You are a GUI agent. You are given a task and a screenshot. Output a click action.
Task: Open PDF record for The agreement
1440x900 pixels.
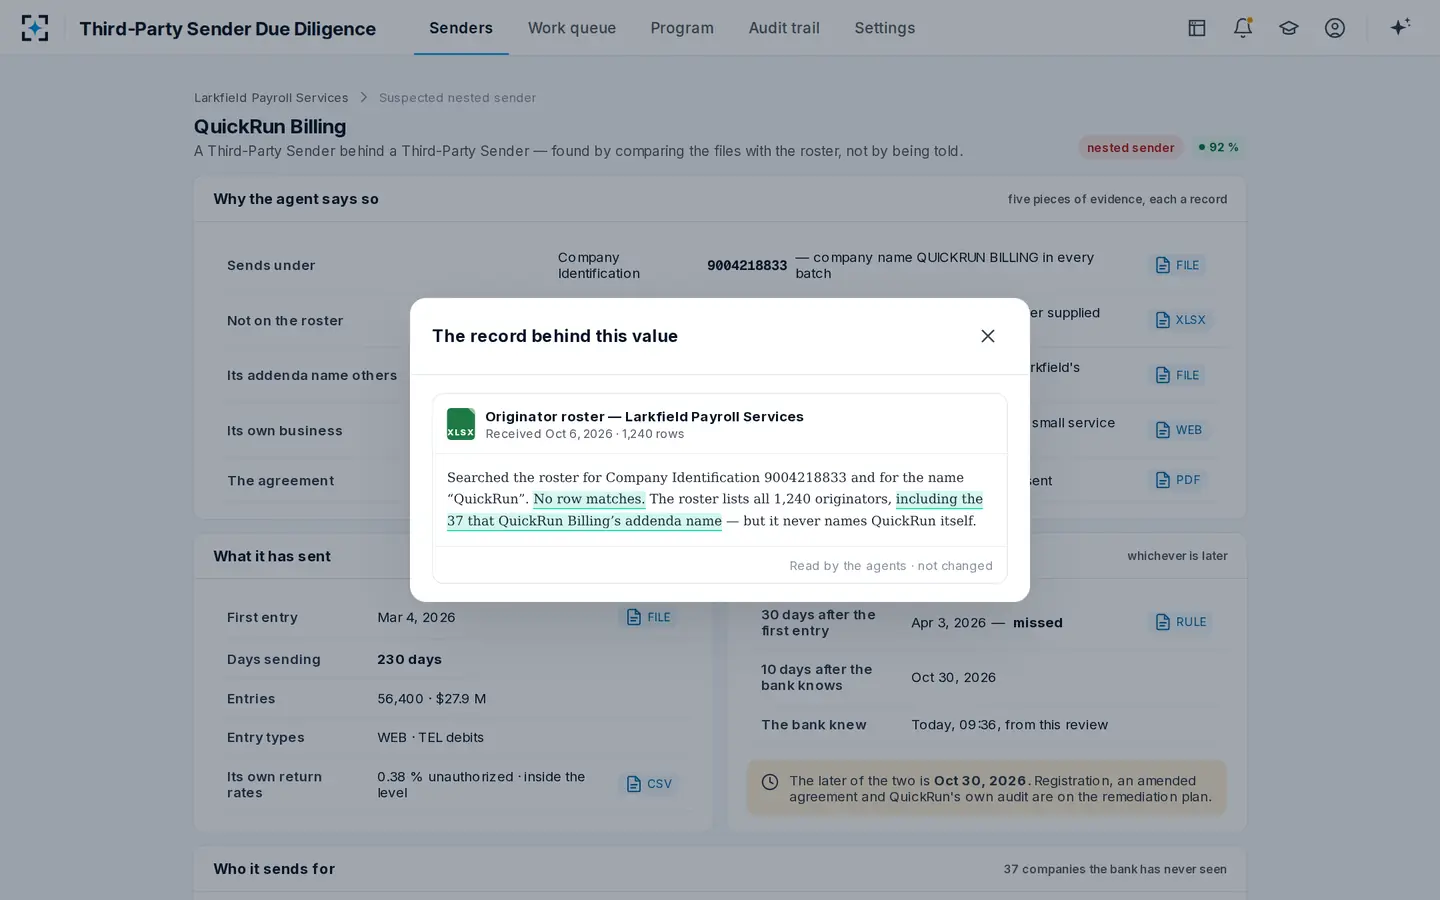pyautogui.click(x=1177, y=480)
